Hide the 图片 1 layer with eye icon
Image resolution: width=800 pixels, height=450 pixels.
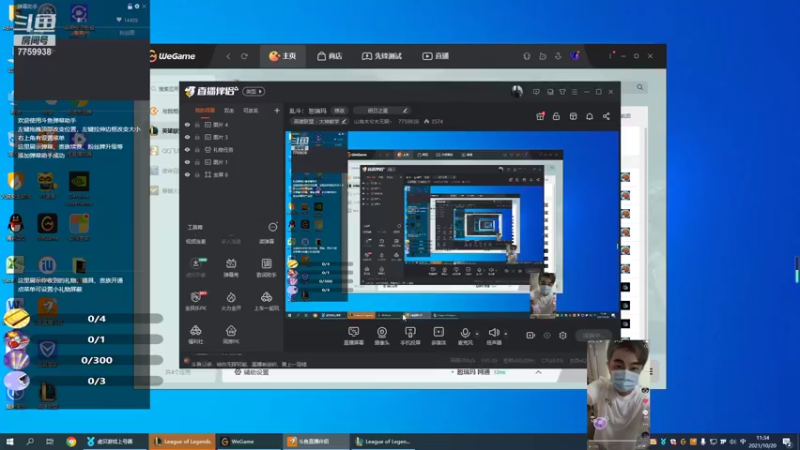pos(187,162)
